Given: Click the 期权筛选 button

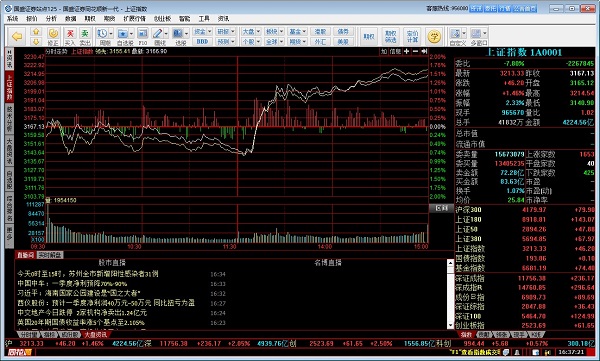Looking at the screenshot, I should pyautogui.click(x=390, y=36).
